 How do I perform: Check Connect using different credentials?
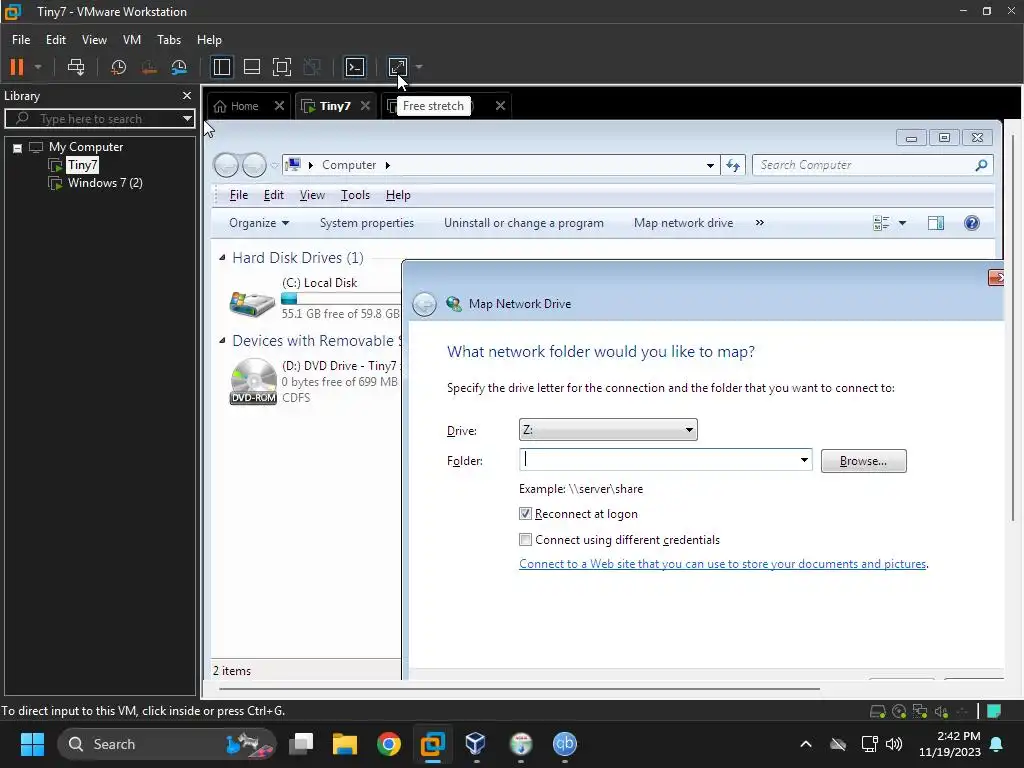tap(525, 539)
